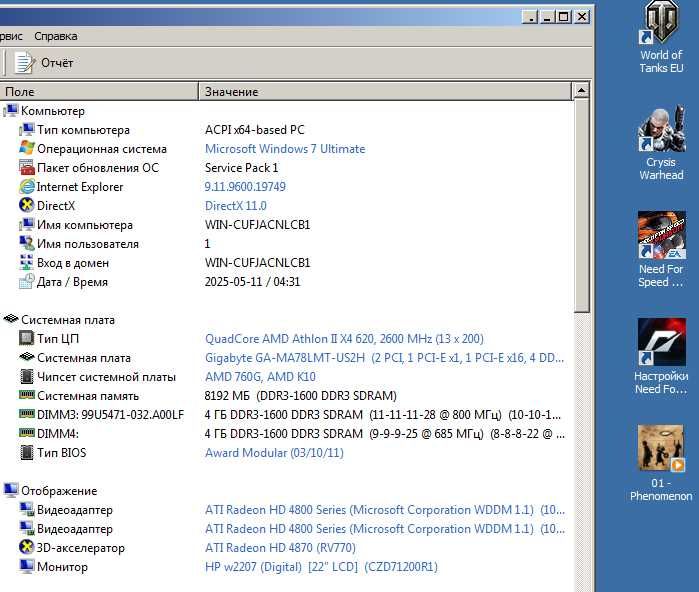Select the Системная плата section header icon
Screen dimensions: 699x592
[11, 319]
